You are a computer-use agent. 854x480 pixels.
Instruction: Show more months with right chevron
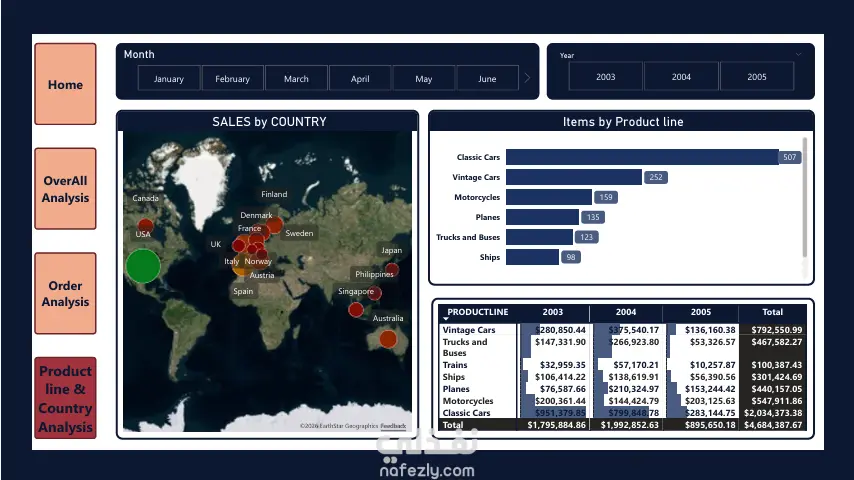[527, 78]
